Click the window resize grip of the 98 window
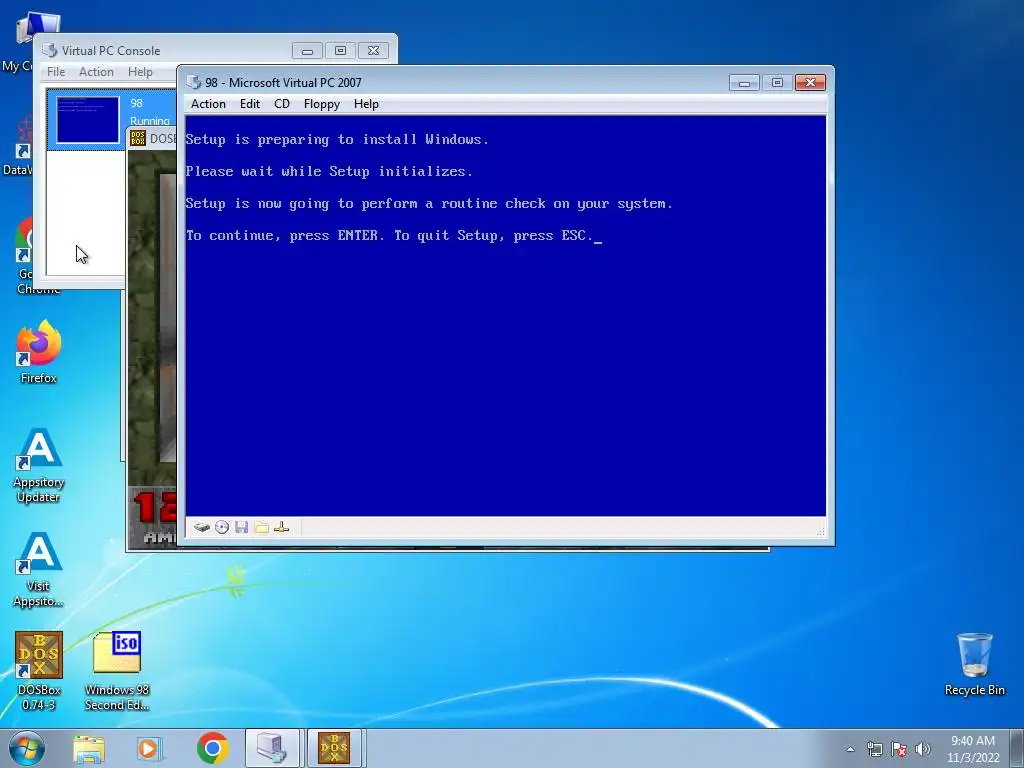The image size is (1024, 768). click(x=820, y=532)
